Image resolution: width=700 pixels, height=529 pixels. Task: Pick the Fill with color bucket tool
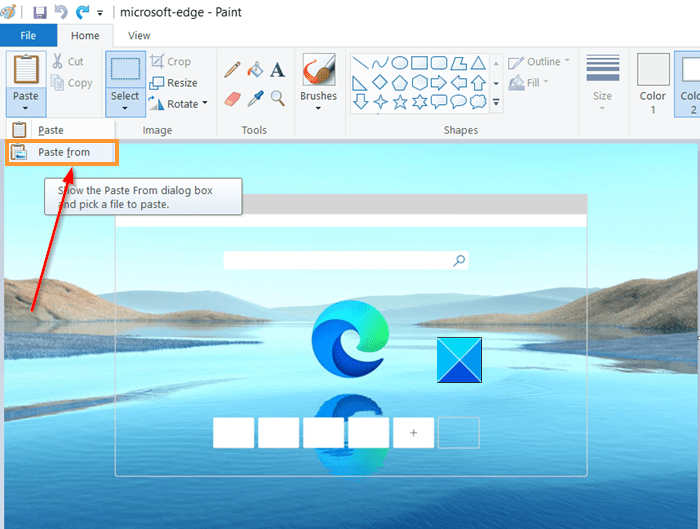coord(255,69)
